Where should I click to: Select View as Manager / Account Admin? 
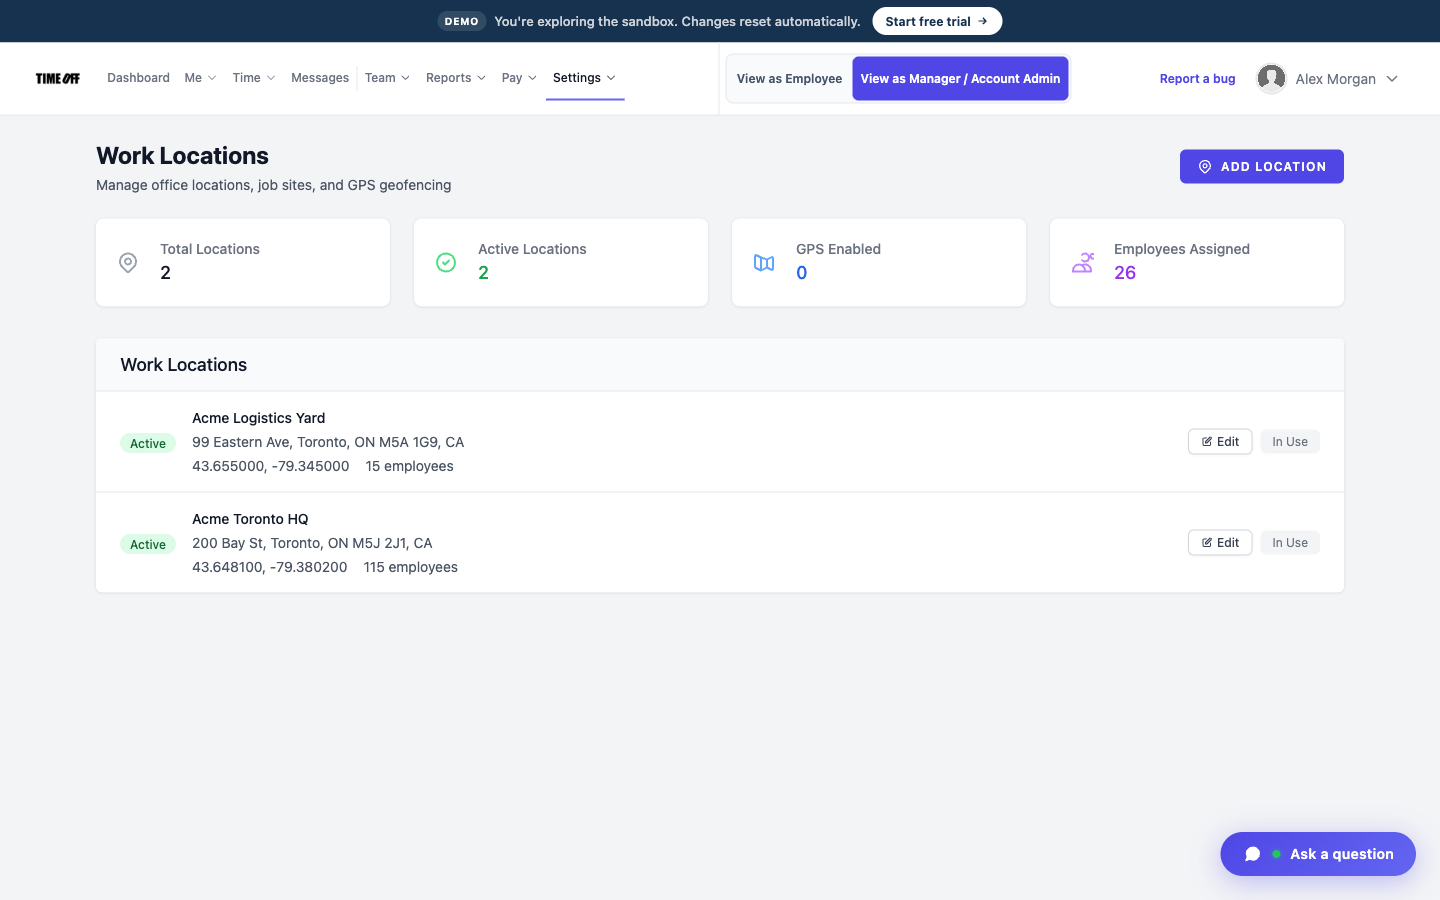[960, 78]
